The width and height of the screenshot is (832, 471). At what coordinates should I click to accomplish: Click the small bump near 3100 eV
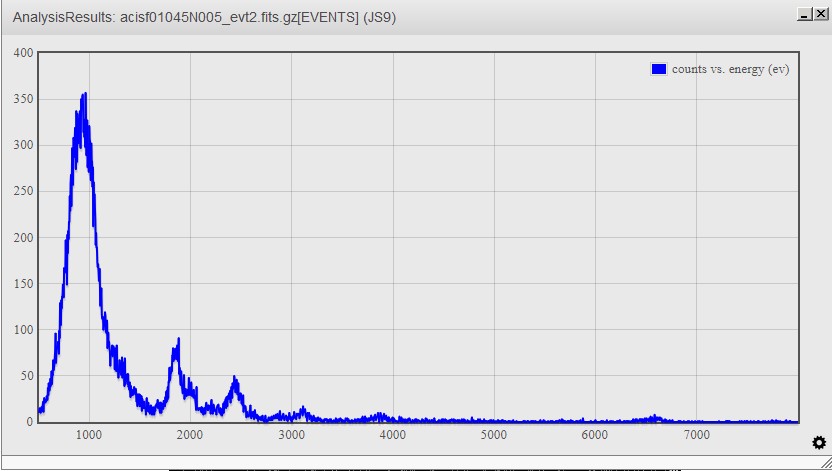[x=302, y=409]
